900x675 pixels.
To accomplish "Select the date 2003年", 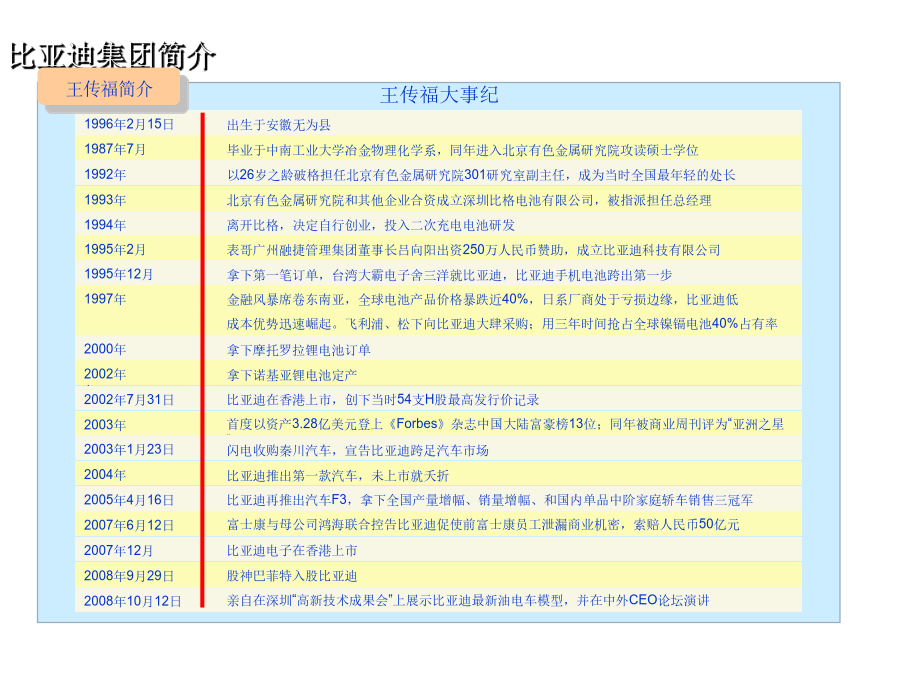I will (105, 425).
